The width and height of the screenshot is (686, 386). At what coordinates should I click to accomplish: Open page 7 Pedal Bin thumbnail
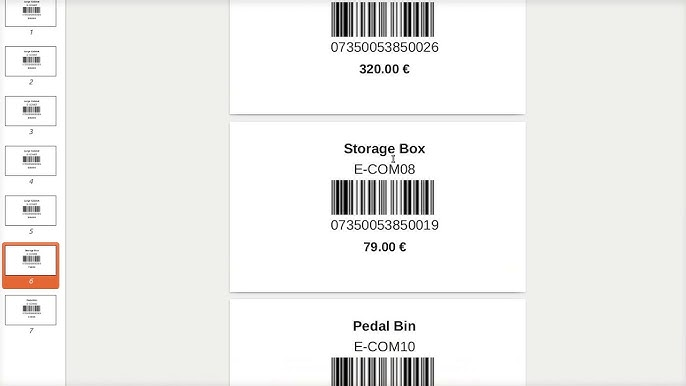31,310
